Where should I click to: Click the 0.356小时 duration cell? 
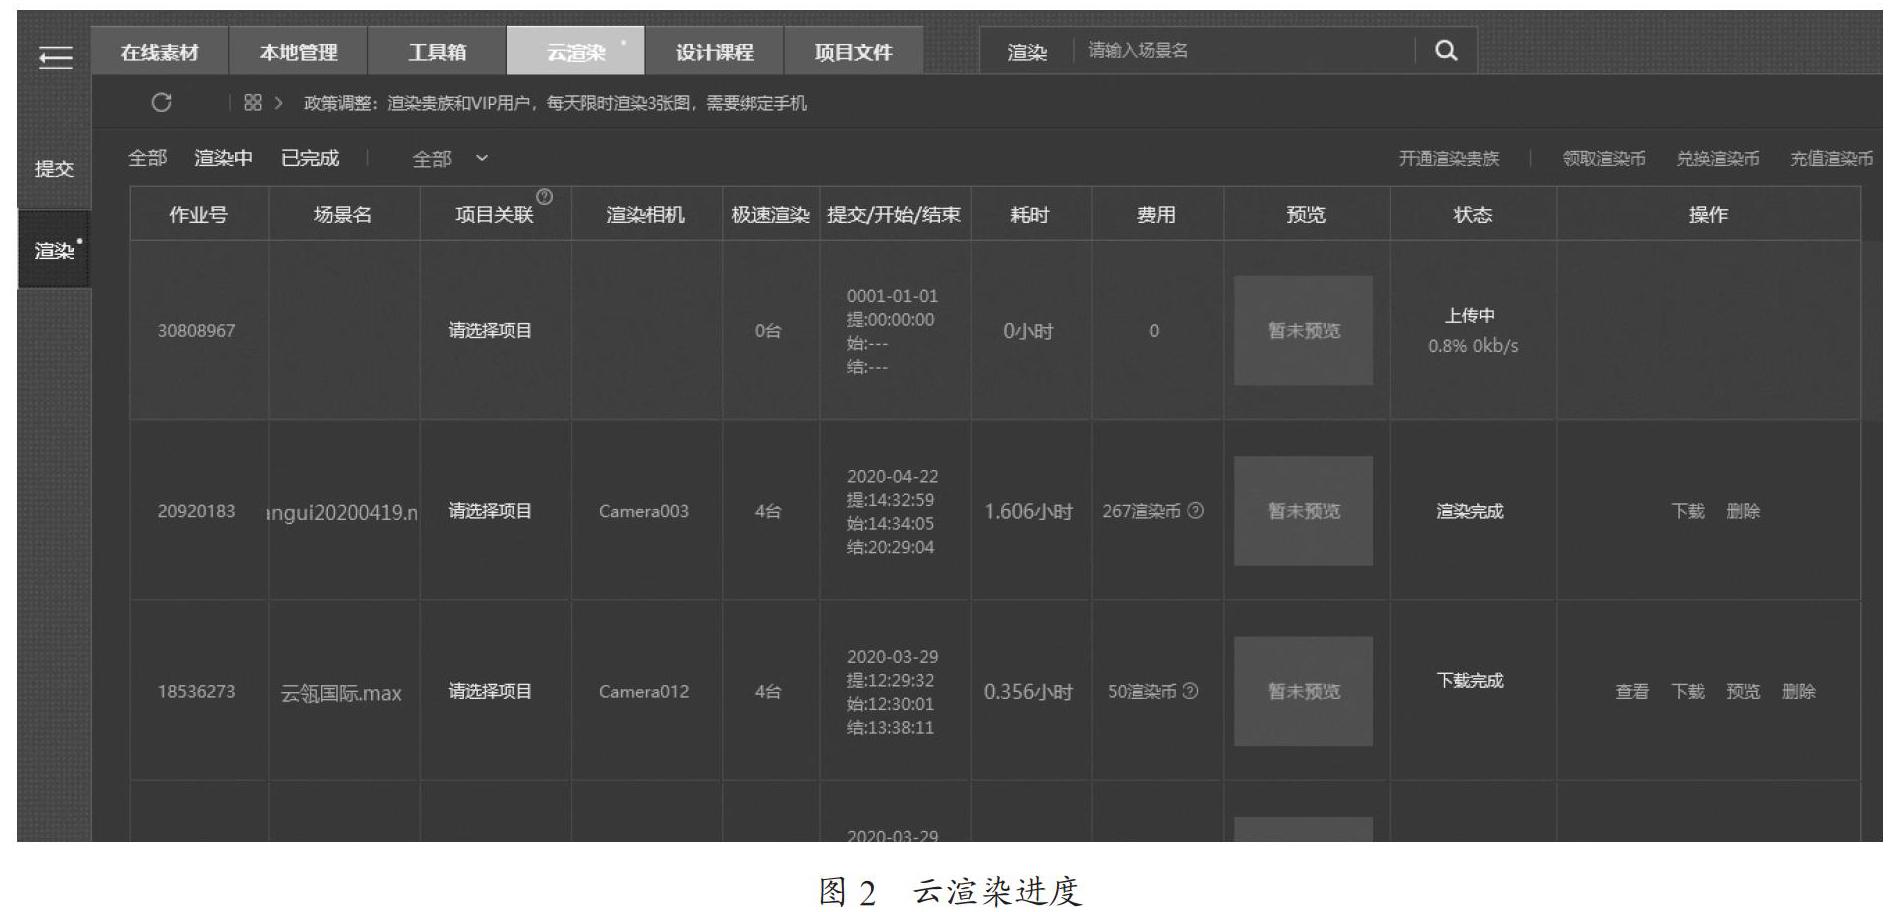(1029, 691)
